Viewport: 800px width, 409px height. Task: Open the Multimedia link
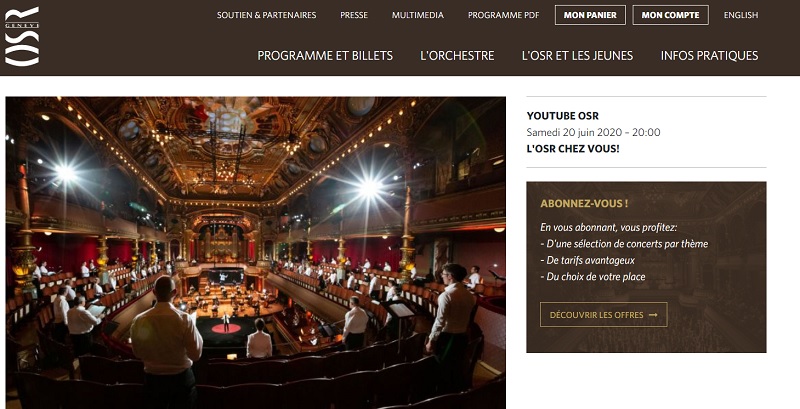click(418, 15)
